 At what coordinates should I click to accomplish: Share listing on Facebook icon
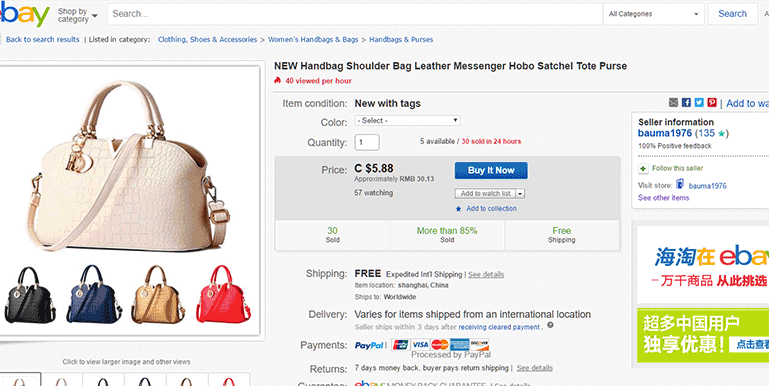686,103
